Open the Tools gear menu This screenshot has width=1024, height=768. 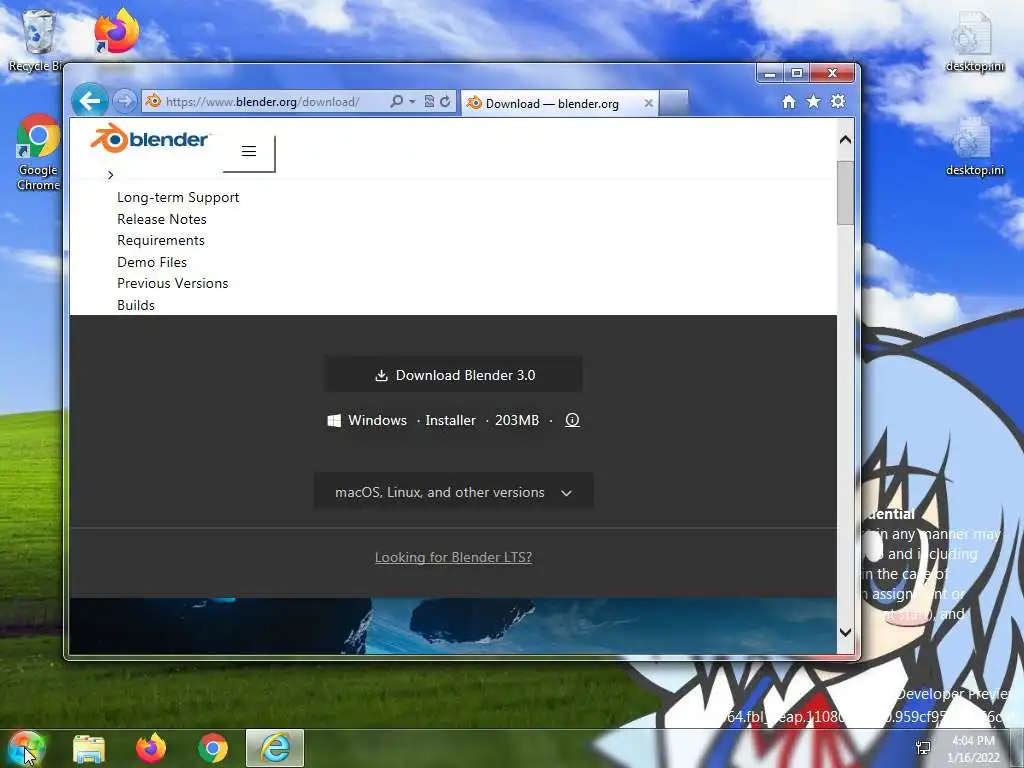[x=838, y=102]
